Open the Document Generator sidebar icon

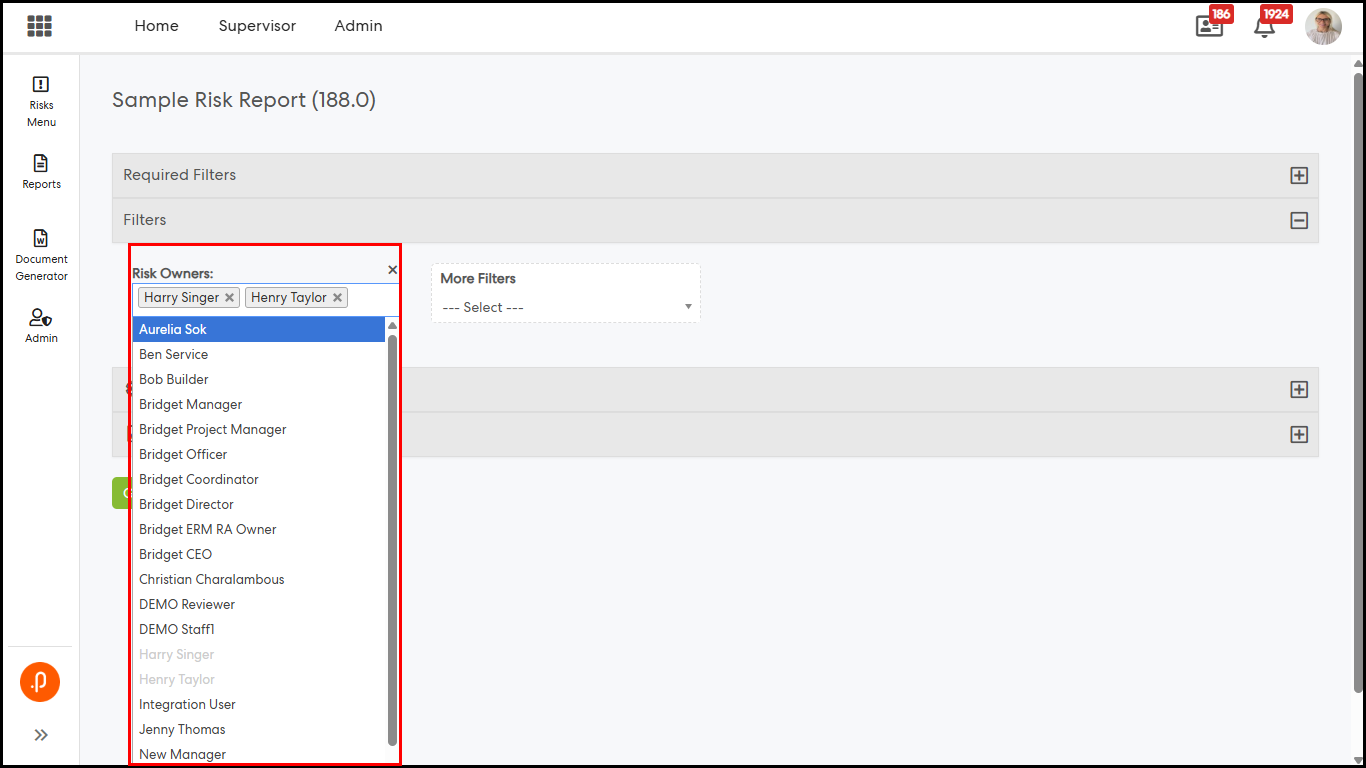tap(41, 255)
